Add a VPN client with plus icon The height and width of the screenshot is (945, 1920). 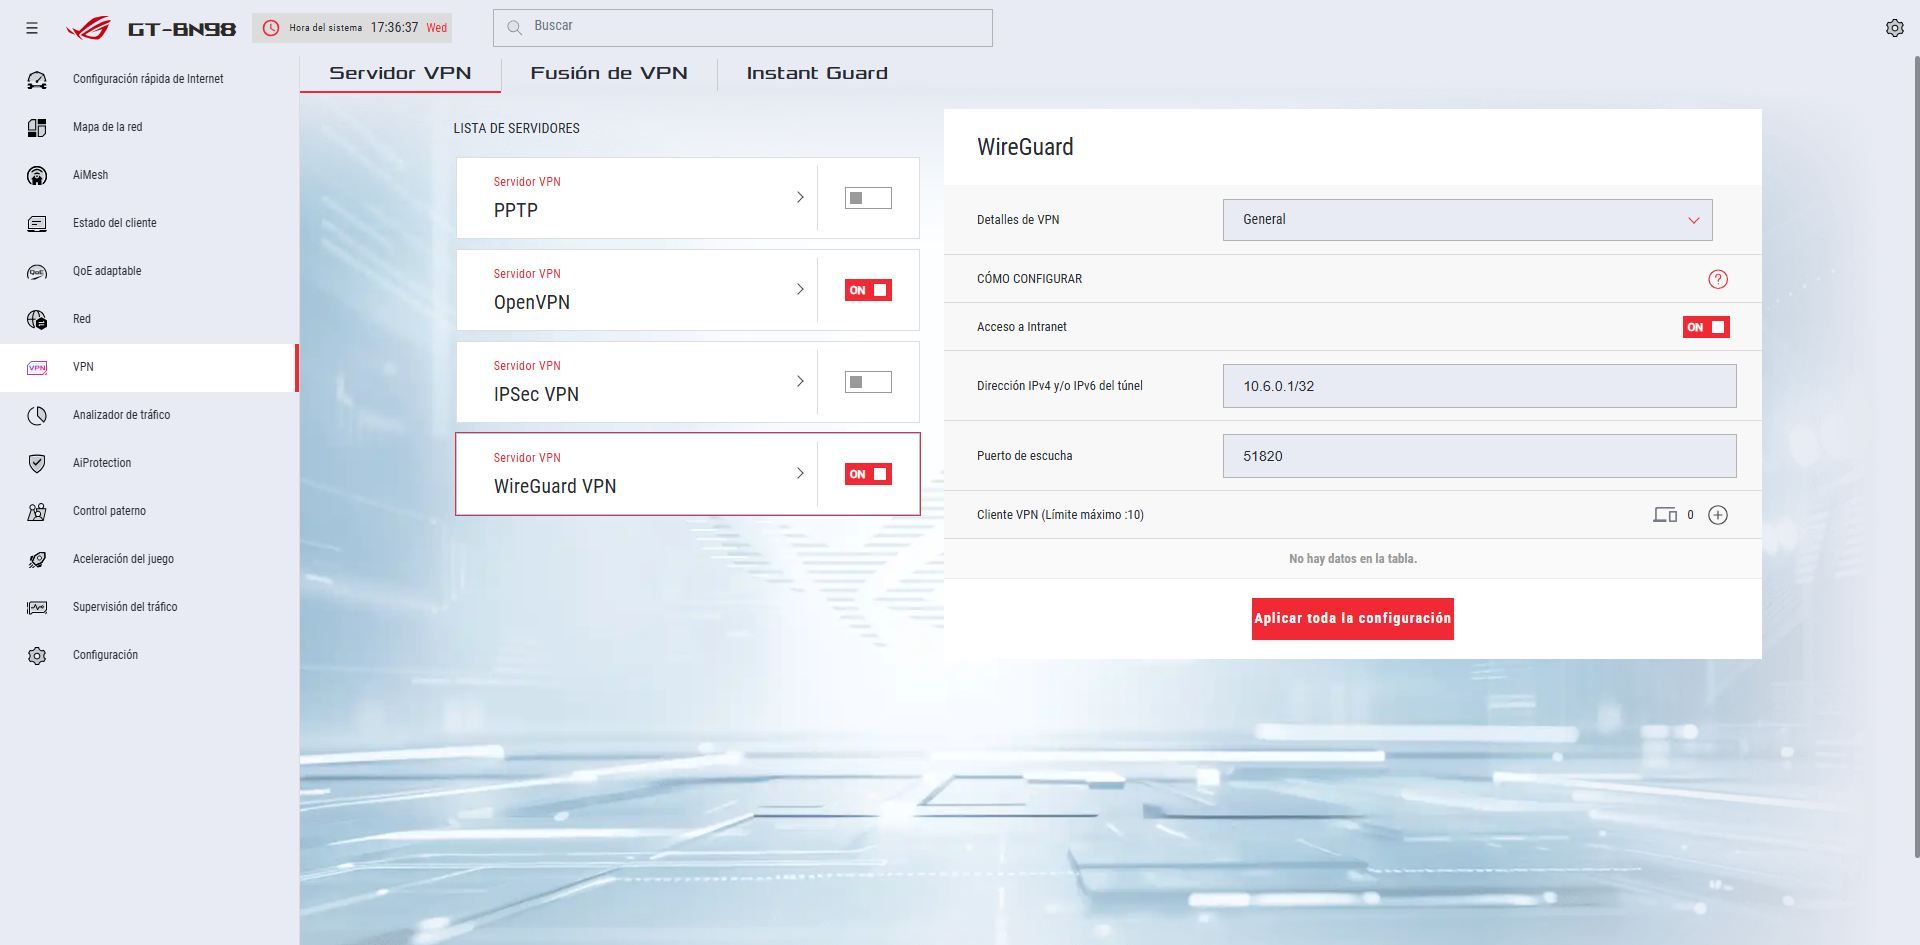pyautogui.click(x=1717, y=515)
